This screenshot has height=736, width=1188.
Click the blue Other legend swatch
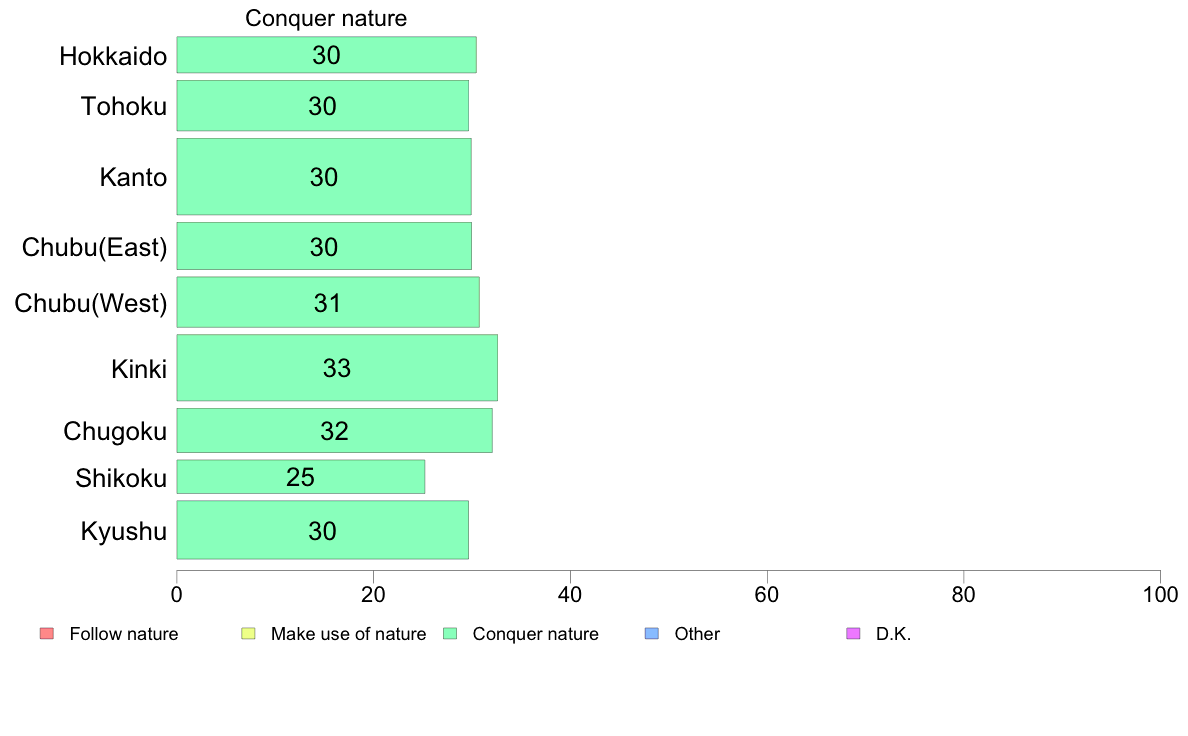point(652,634)
